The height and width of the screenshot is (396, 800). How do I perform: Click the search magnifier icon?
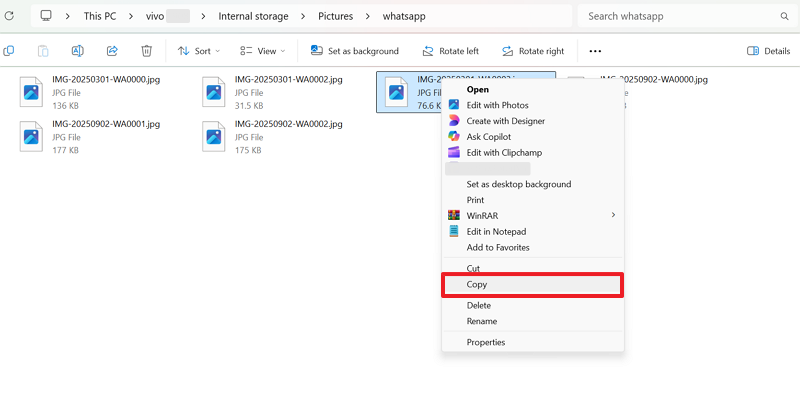[784, 16]
